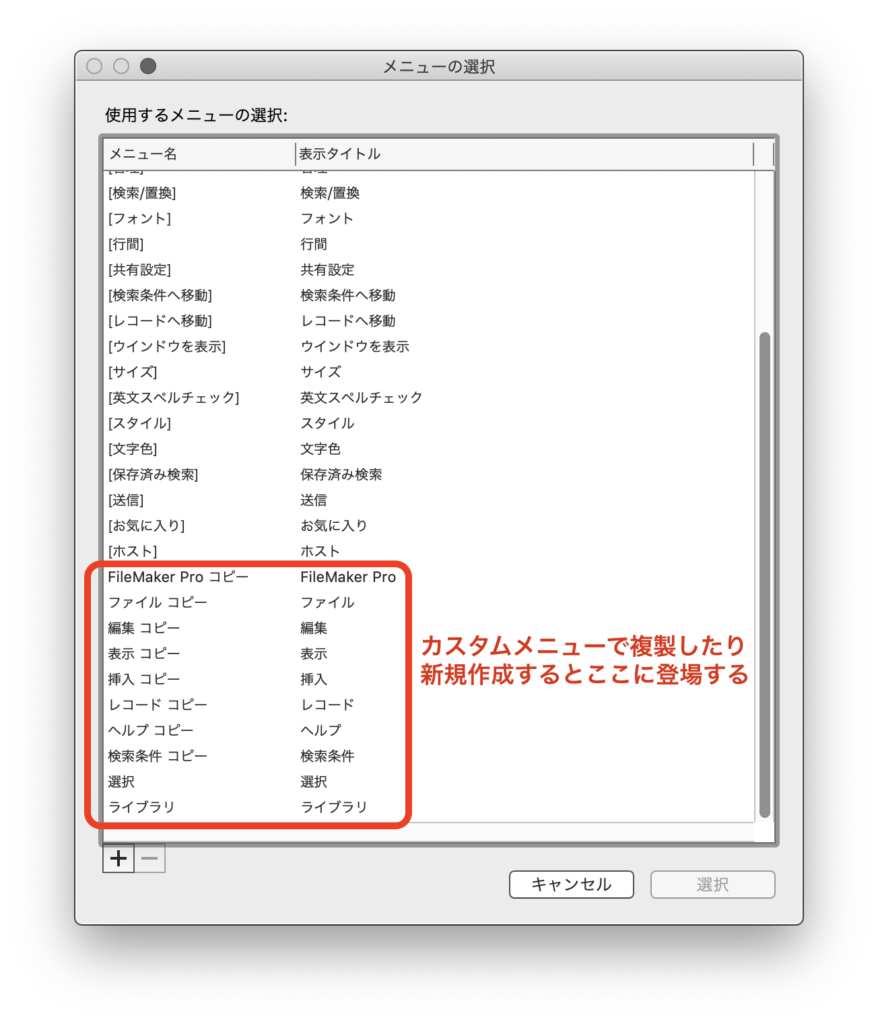Select the [フォント] row
Image resolution: width=878 pixels, height=1024 pixels.
coord(429,219)
